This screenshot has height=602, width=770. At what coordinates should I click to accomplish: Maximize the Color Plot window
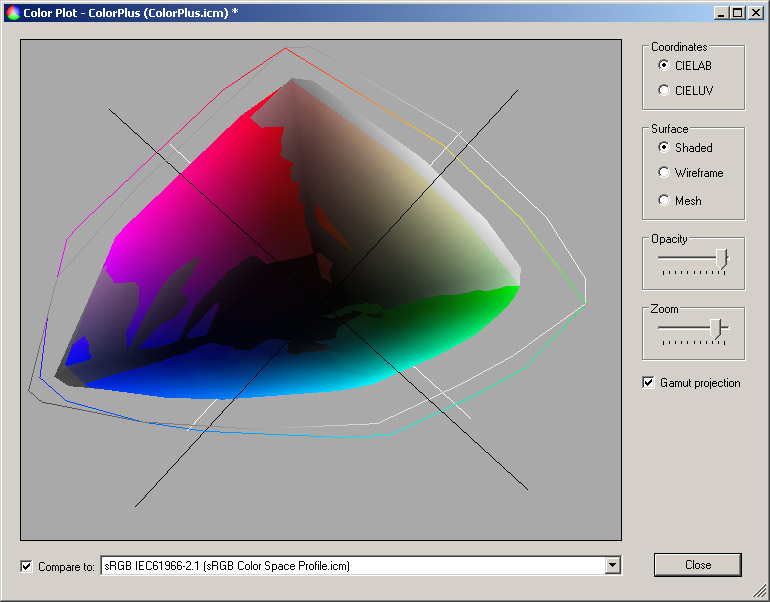[738, 13]
